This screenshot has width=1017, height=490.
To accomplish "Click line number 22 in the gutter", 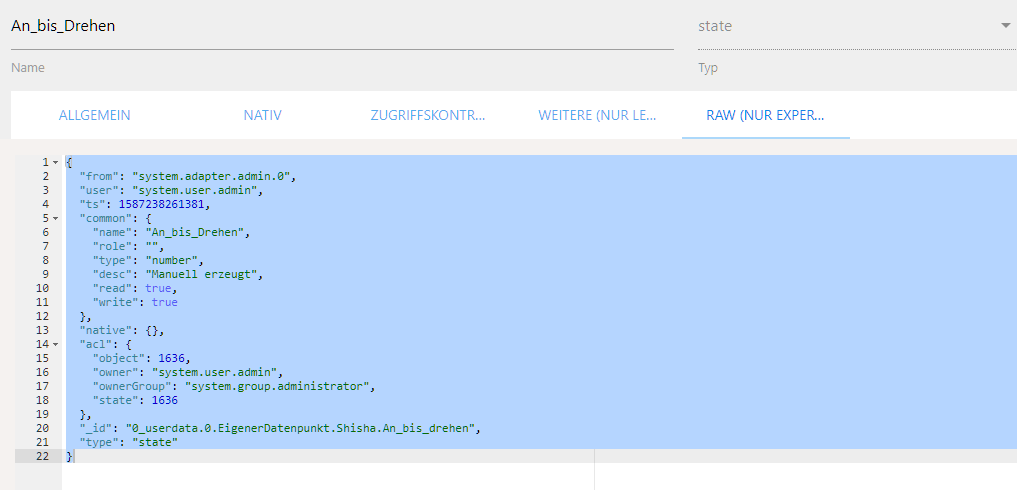I will (x=43, y=457).
